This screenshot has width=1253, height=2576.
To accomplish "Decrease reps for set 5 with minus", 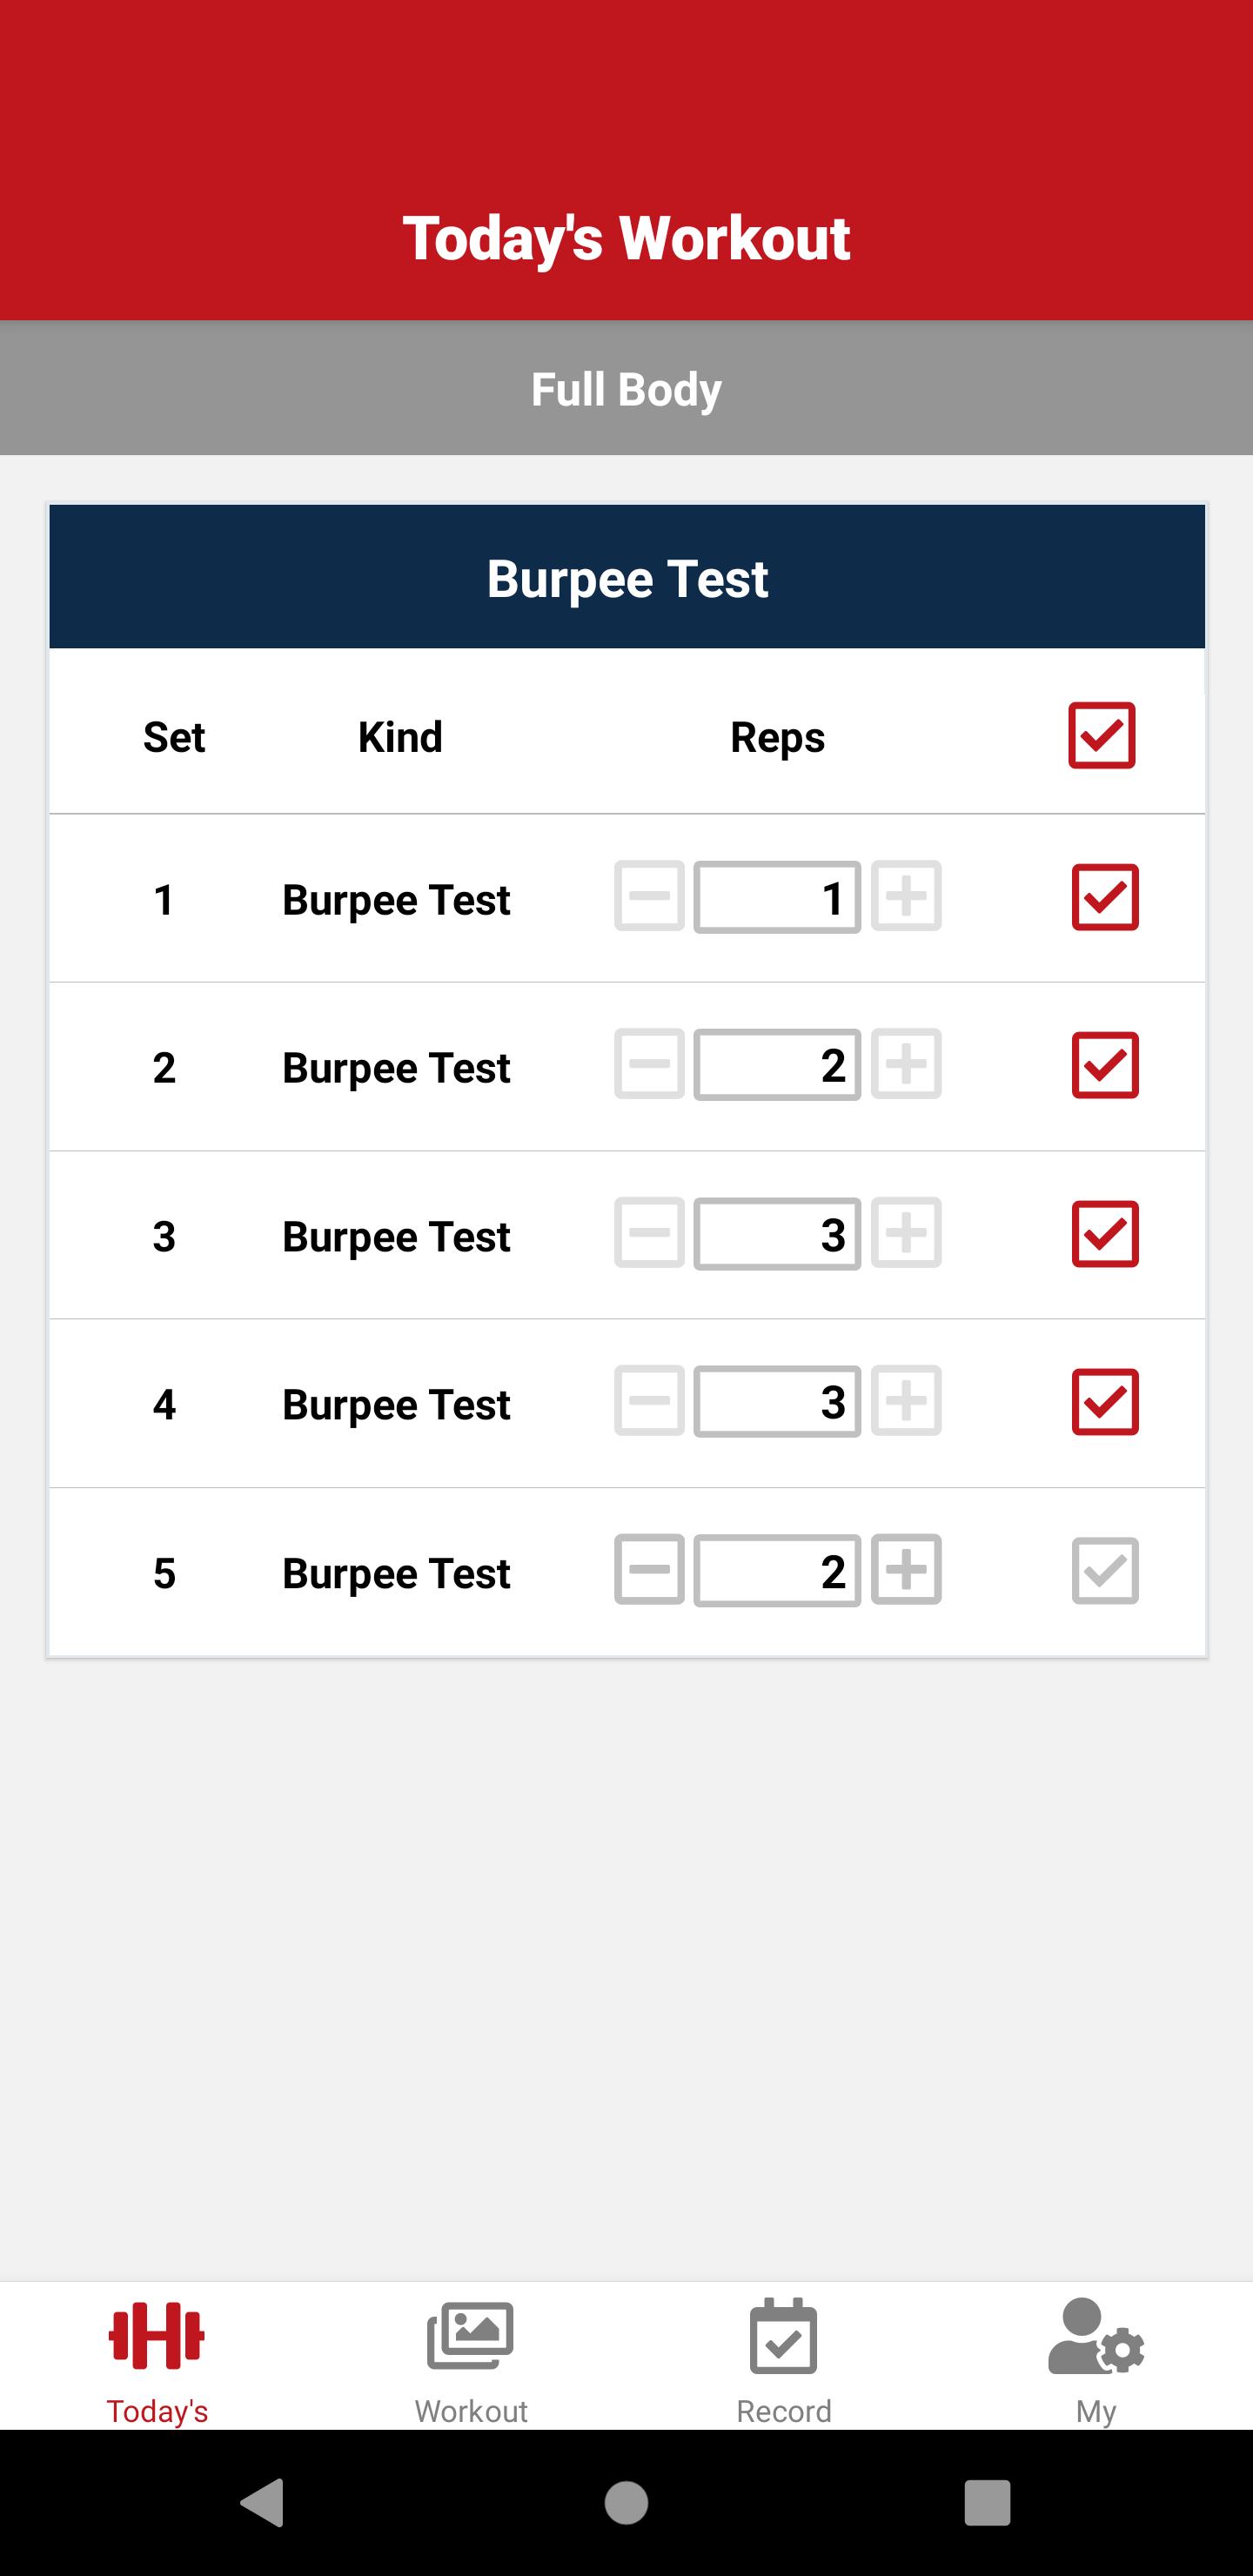I will coord(649,1570).
